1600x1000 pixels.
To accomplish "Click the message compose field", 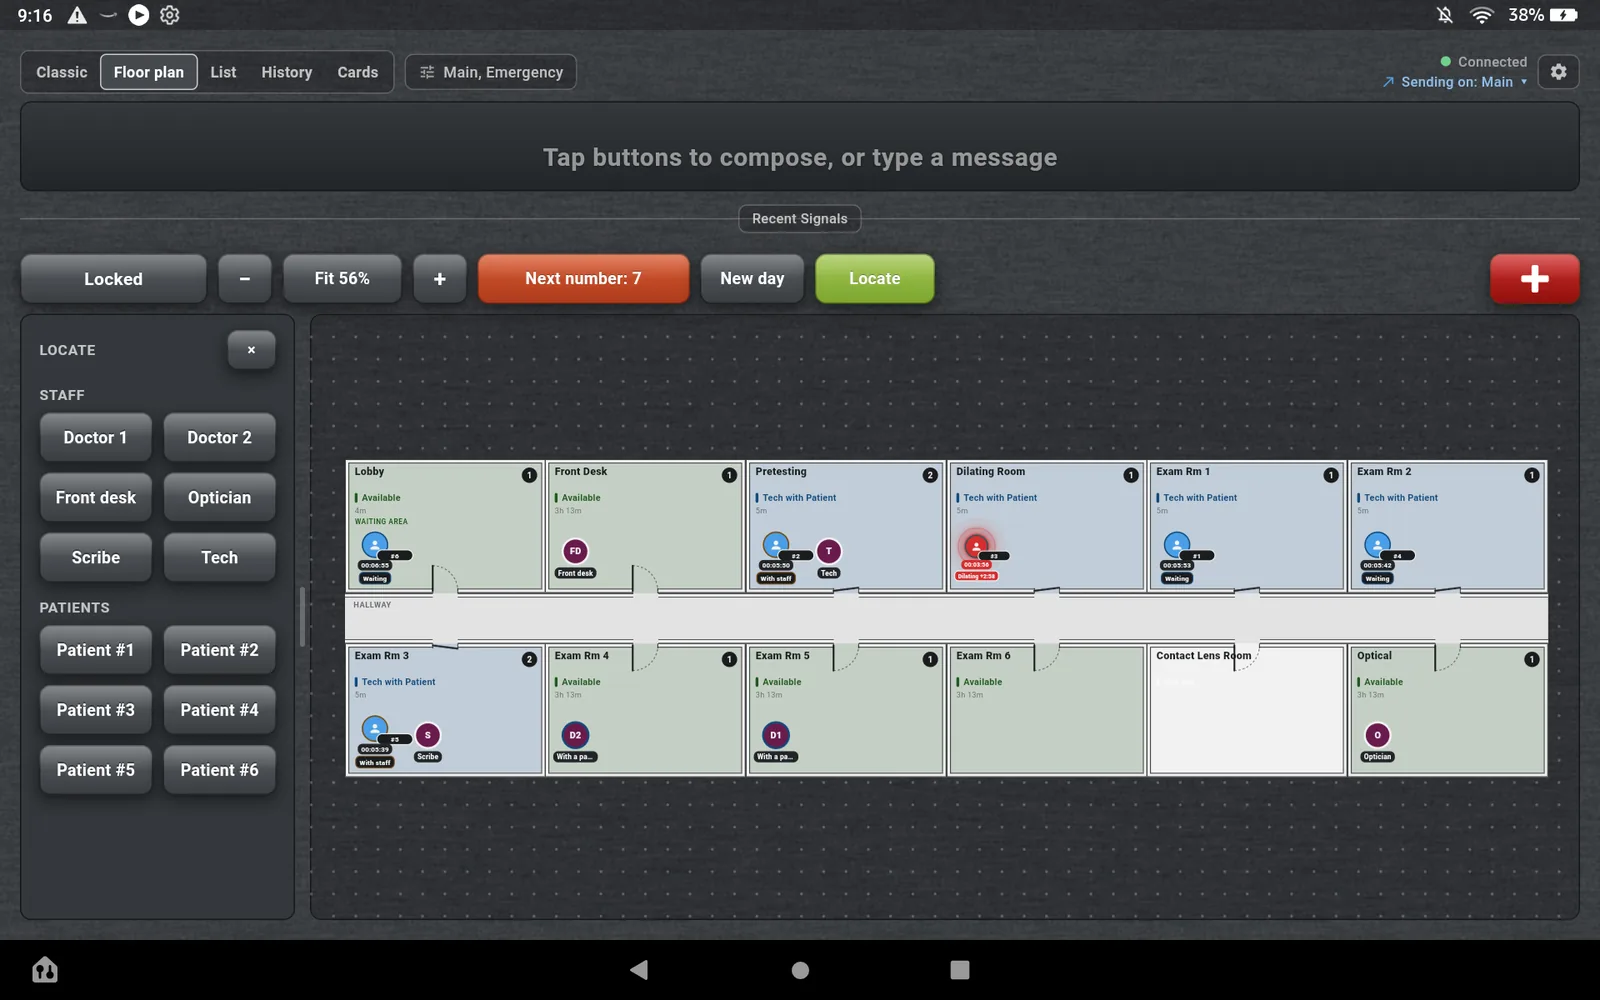I will [x=800, y=147].
